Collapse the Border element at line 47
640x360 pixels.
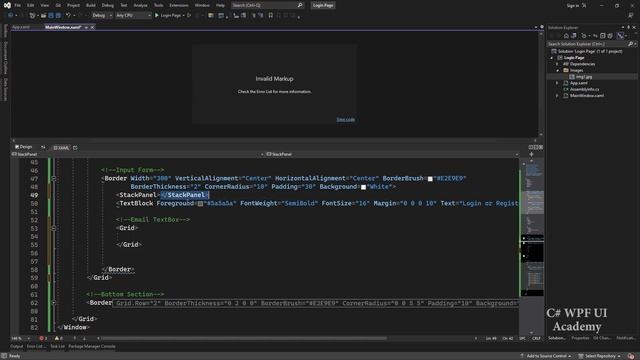click(53, 178)
